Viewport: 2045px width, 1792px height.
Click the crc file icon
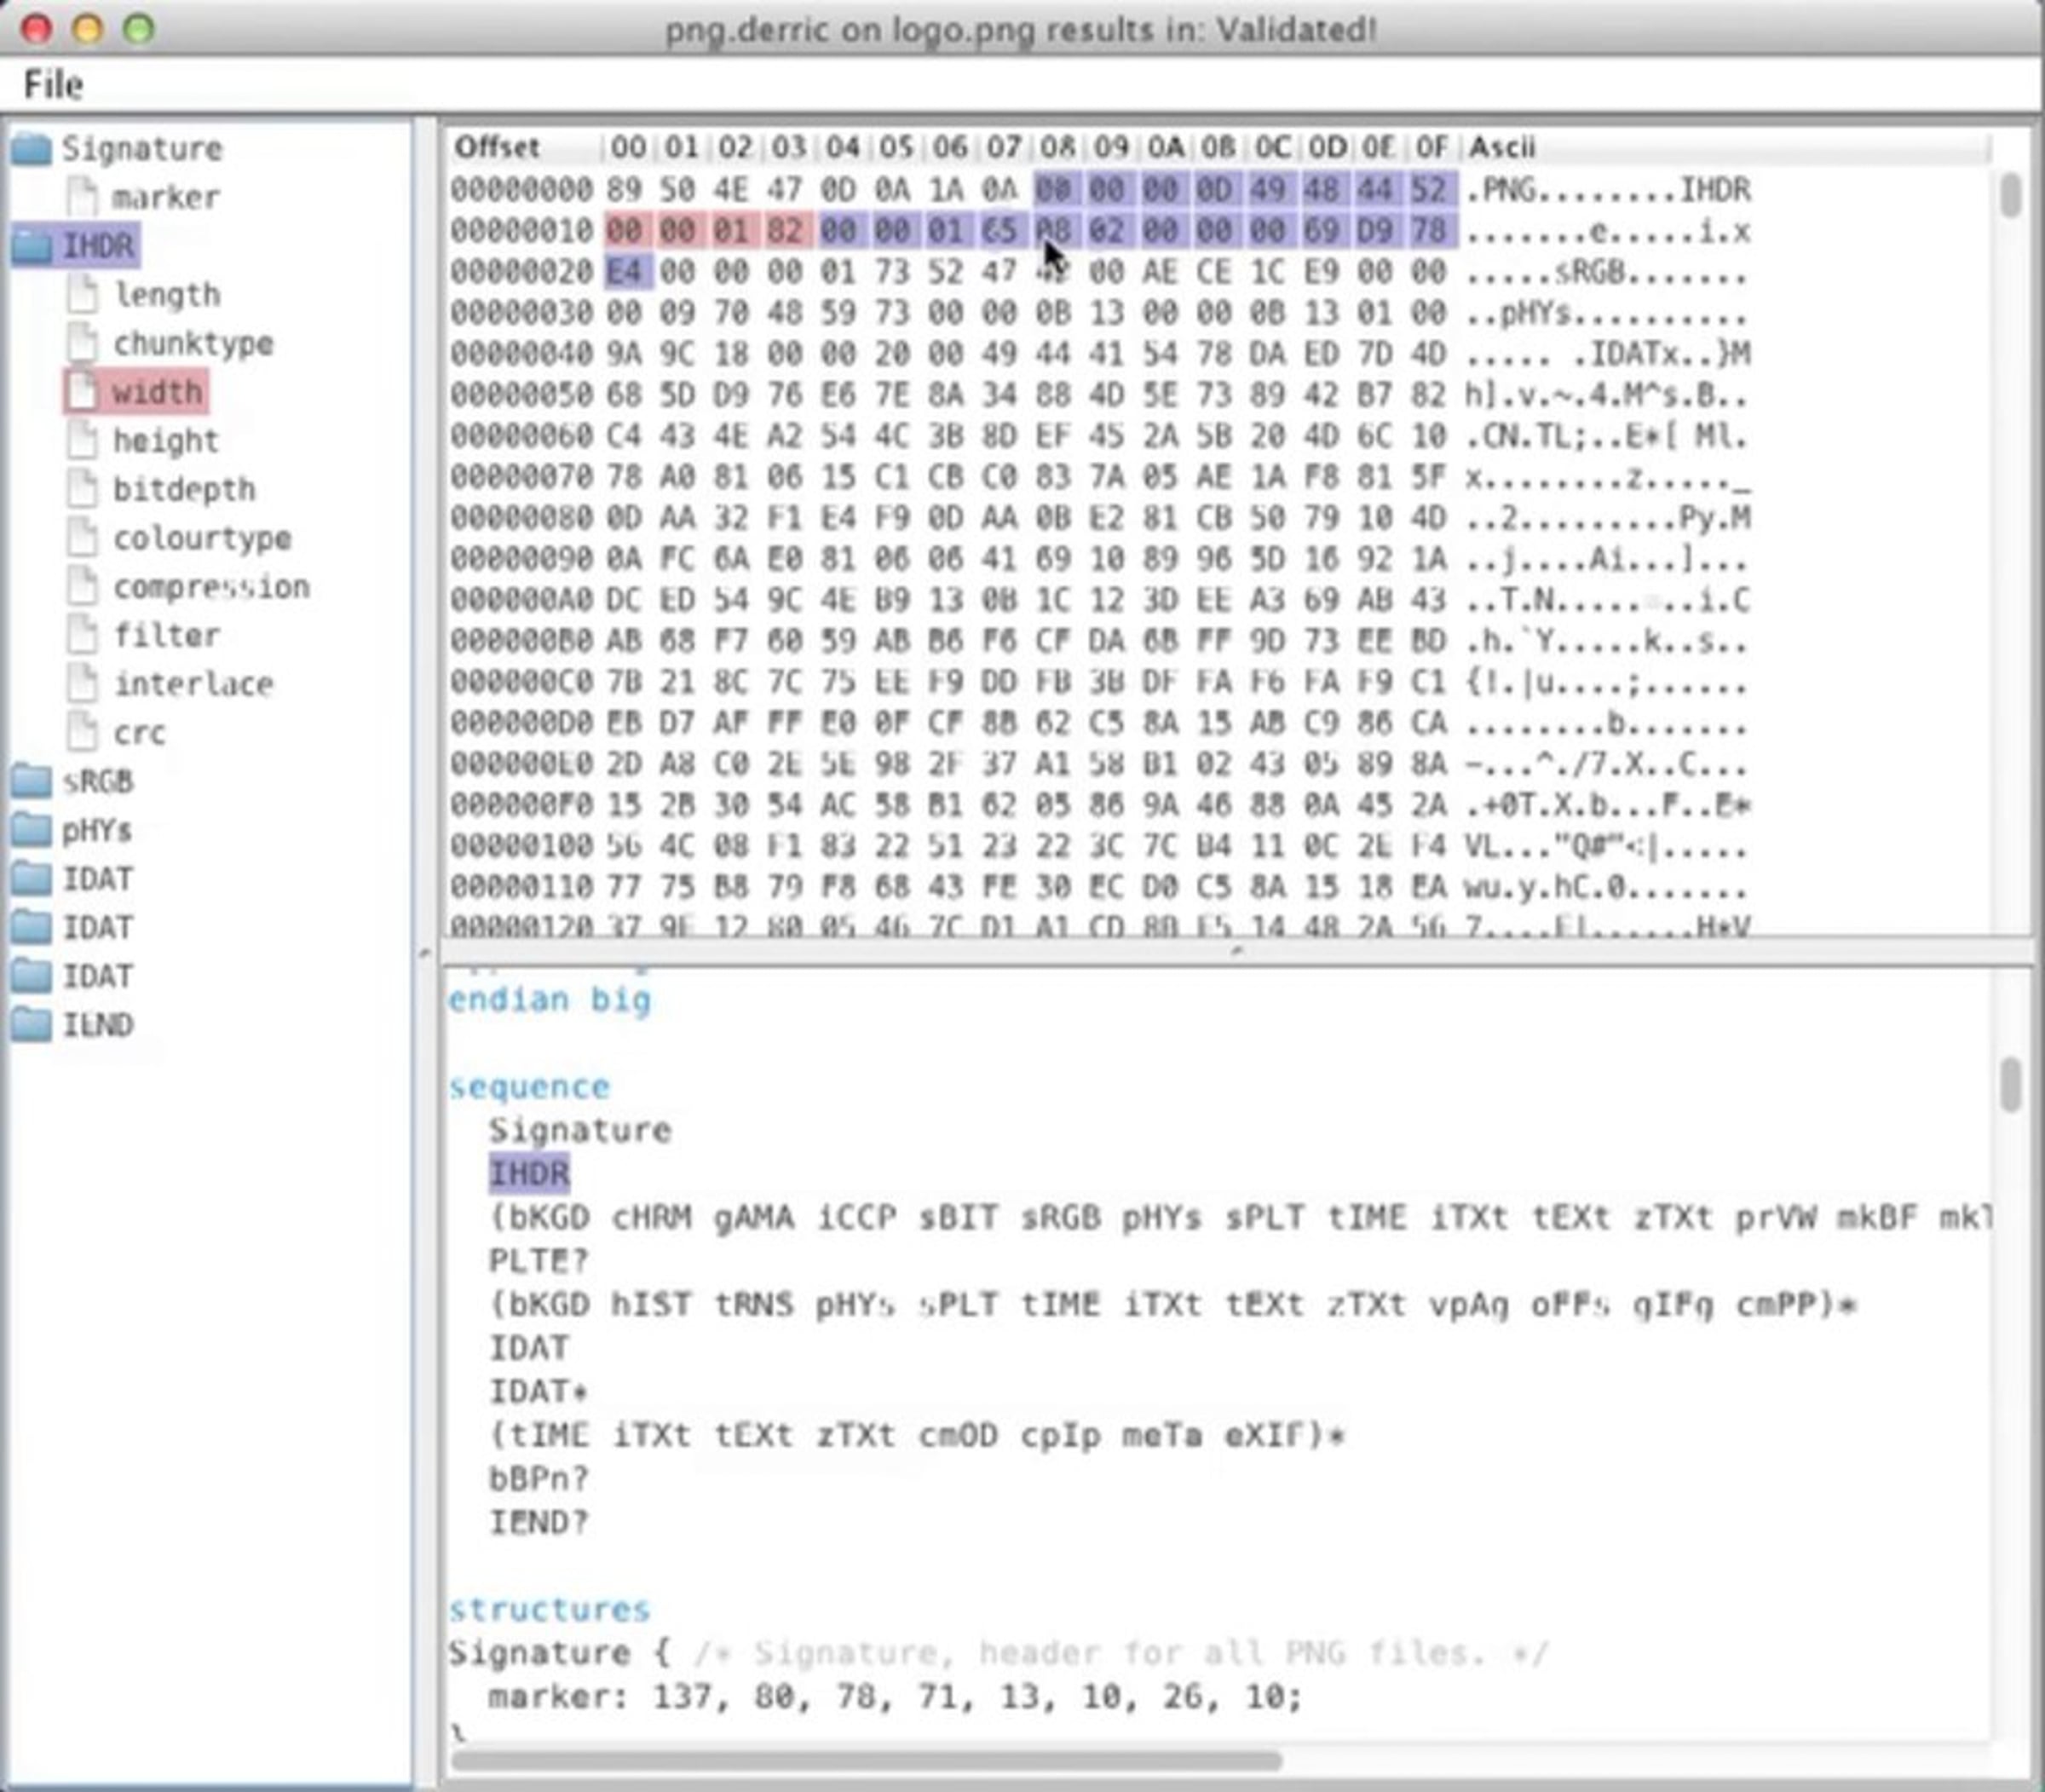point(83,733)
